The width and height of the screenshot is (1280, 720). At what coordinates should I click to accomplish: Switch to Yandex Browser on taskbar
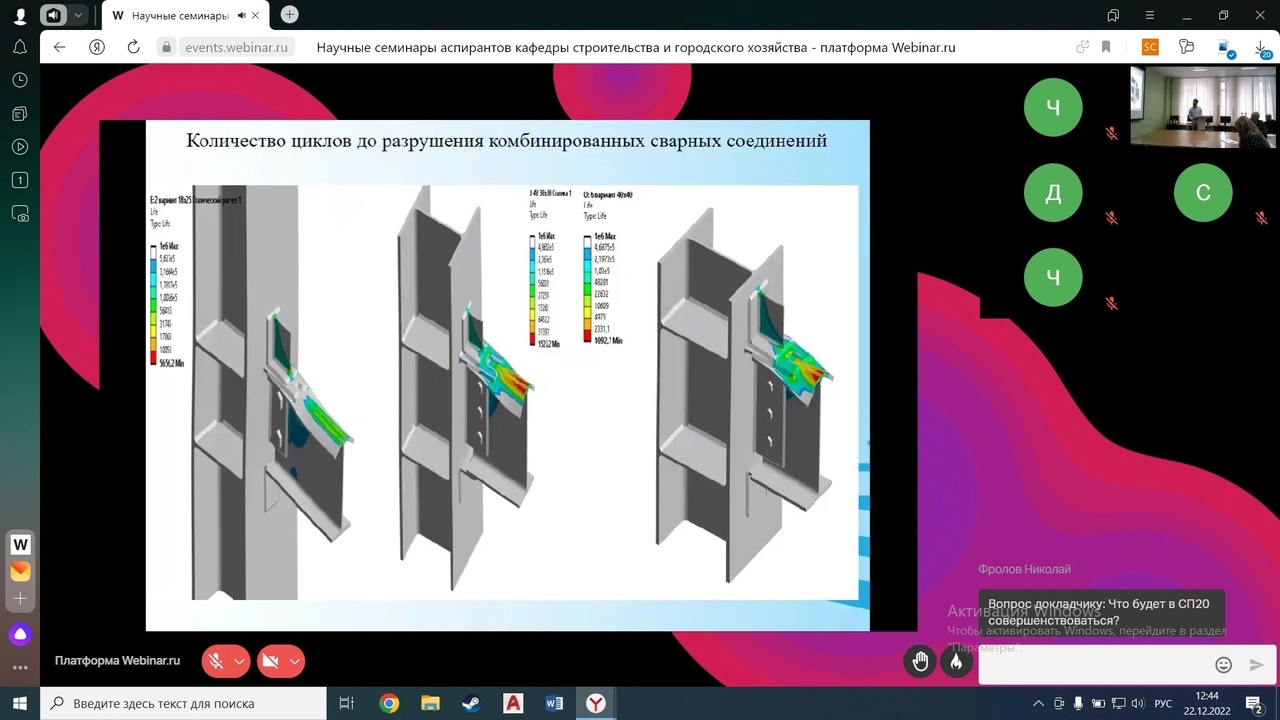pos(595,703)
